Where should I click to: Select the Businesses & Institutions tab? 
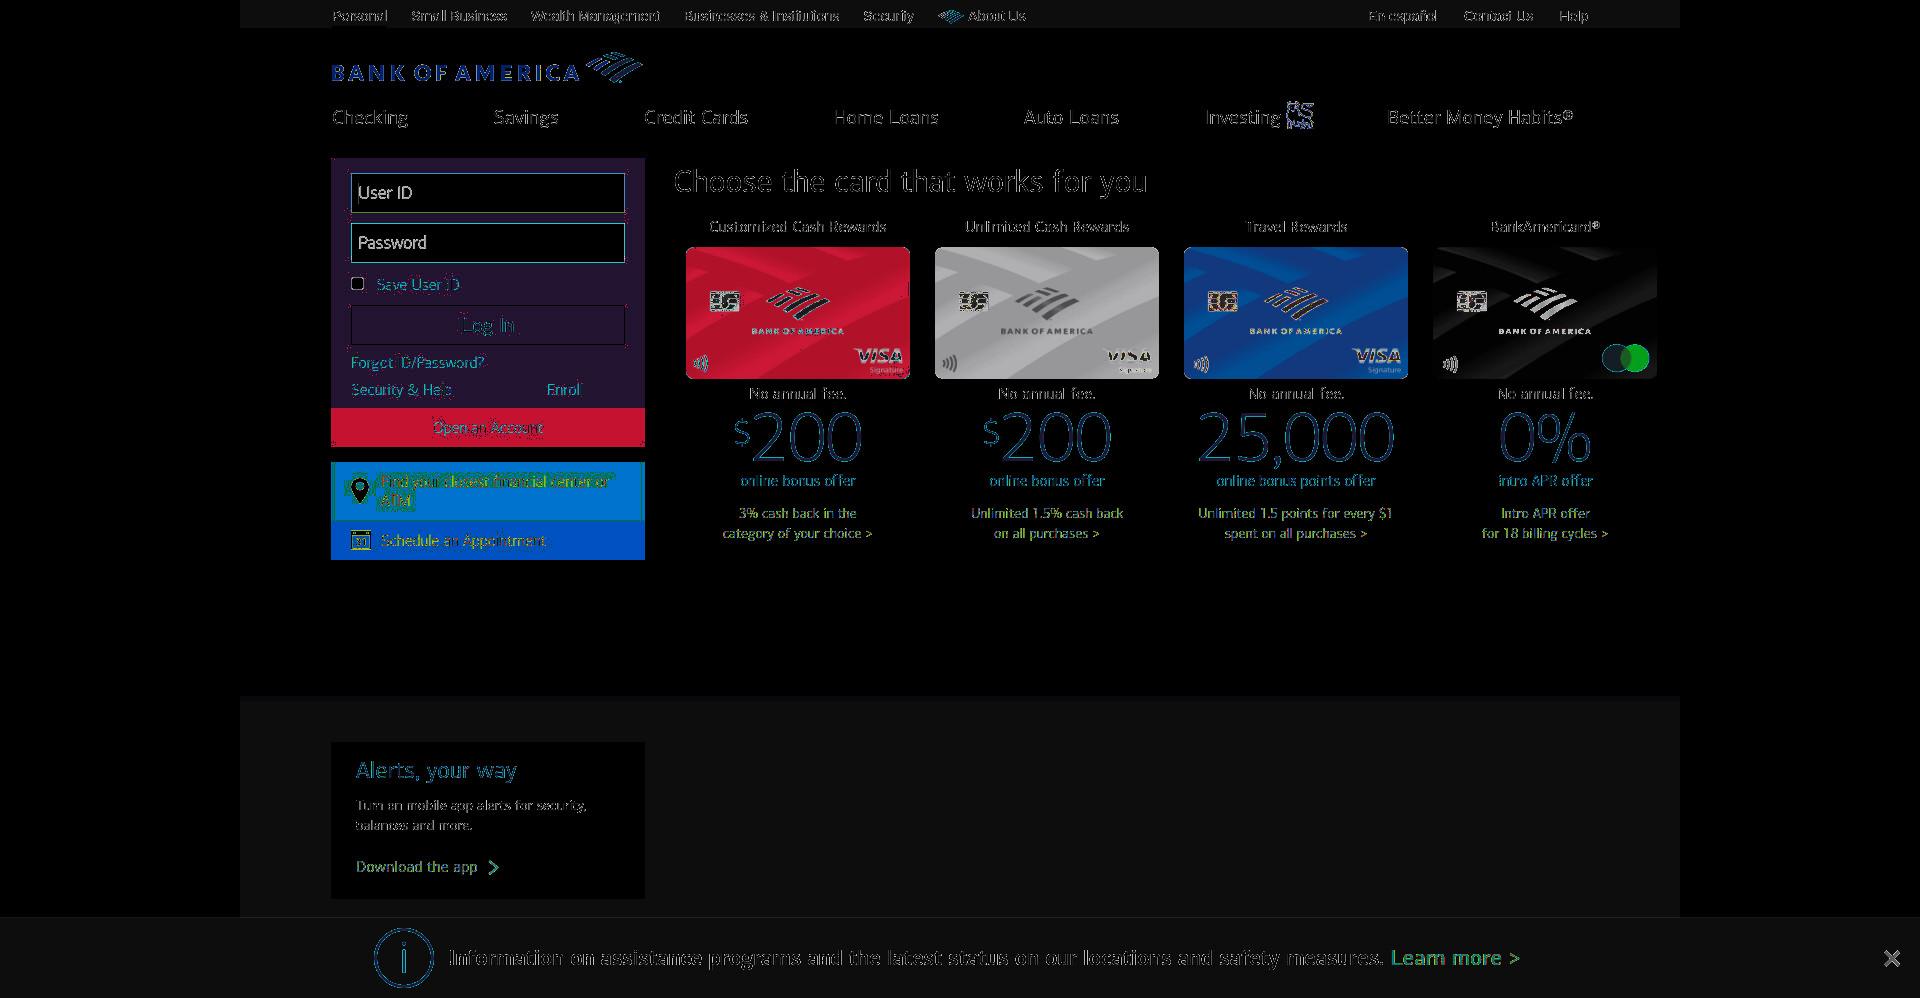(x=762, y=16)
